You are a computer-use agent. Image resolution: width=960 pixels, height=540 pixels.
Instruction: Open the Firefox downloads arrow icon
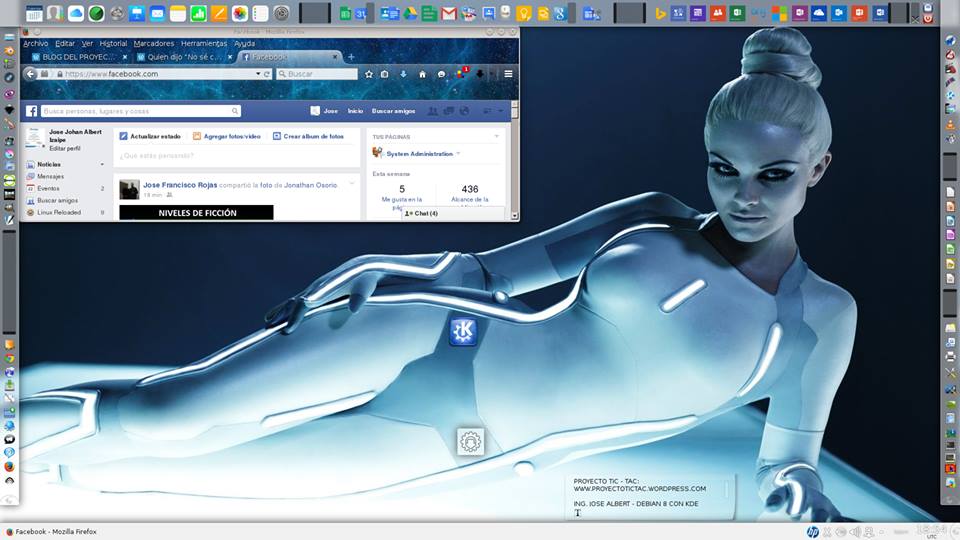tap(403, 74)
